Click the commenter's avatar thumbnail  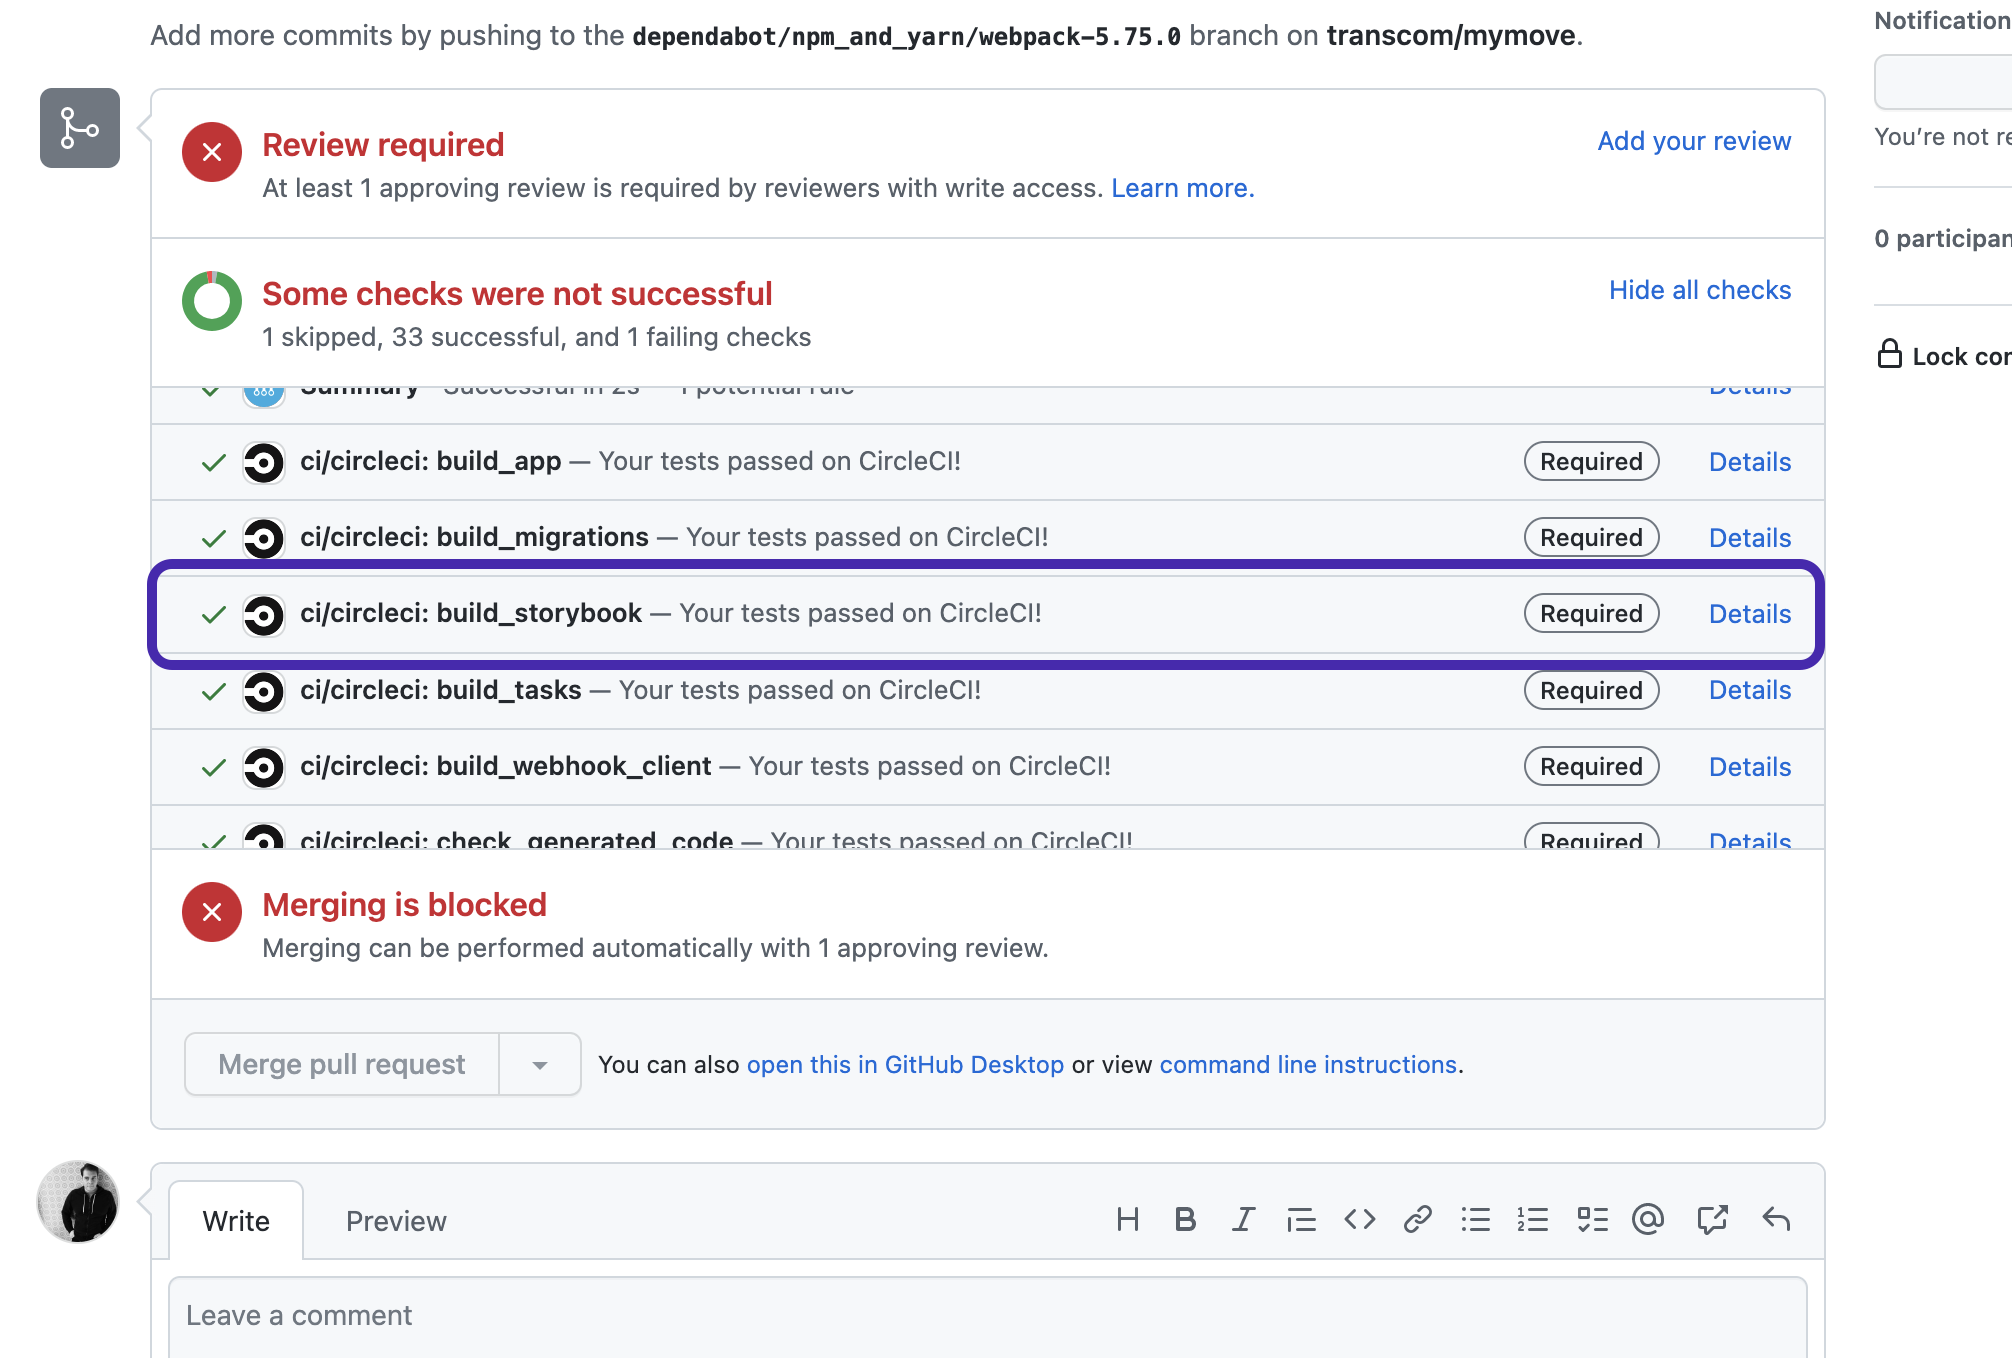[77, 1203]
